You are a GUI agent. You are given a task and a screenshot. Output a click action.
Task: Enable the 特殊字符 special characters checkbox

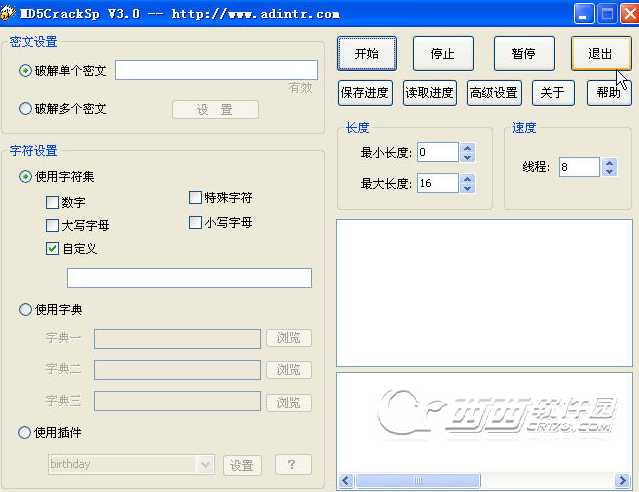195,198
